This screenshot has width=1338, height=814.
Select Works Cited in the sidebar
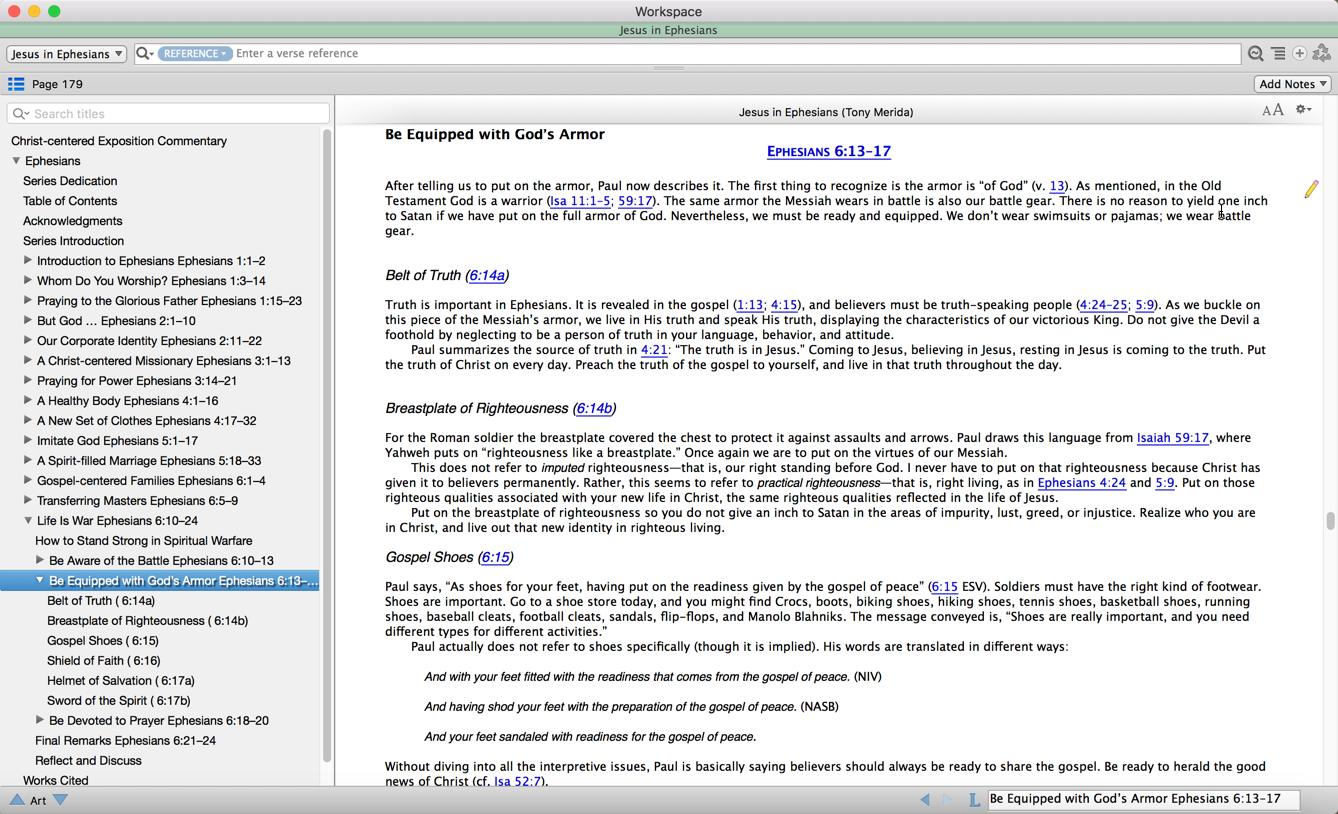56,781
